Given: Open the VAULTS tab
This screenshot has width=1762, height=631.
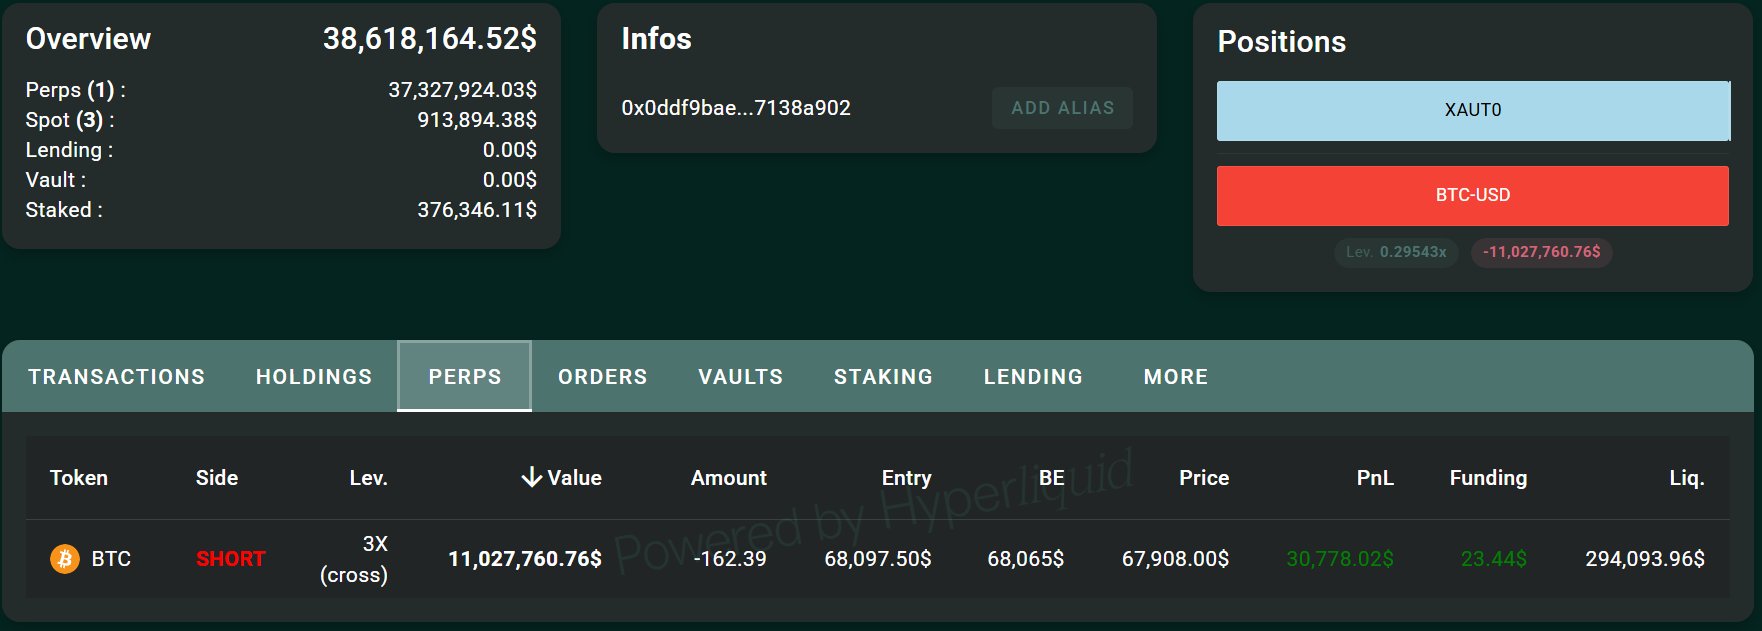Looking at the screenshot, I should click(x=740, y=377).
